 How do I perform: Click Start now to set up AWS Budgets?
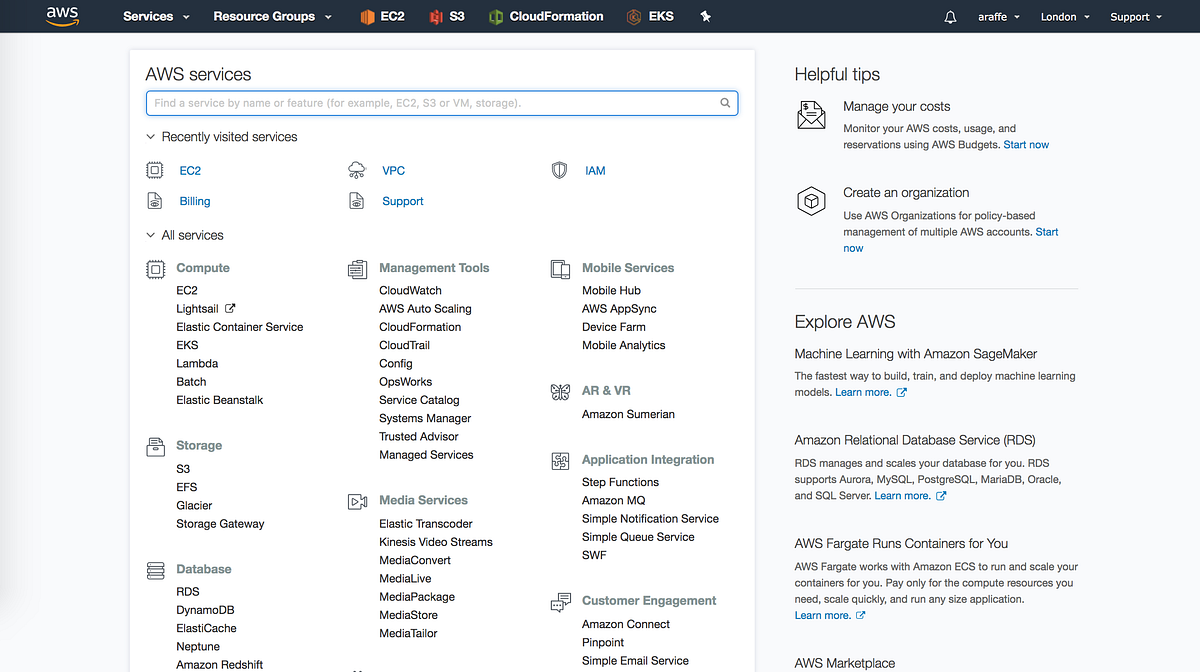(1026, 144)
